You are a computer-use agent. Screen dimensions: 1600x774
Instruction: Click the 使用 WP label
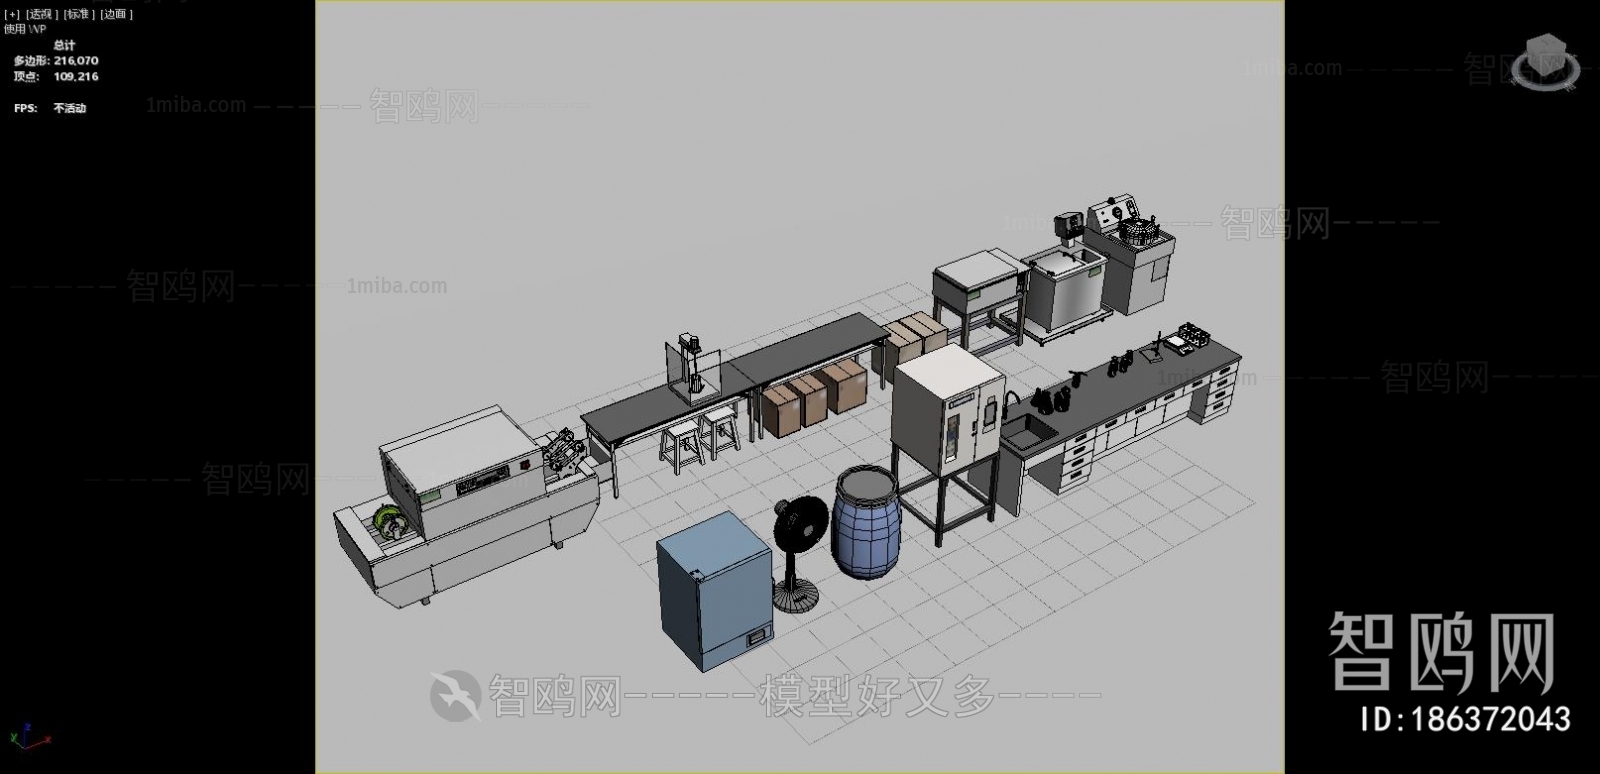(25, 29)
